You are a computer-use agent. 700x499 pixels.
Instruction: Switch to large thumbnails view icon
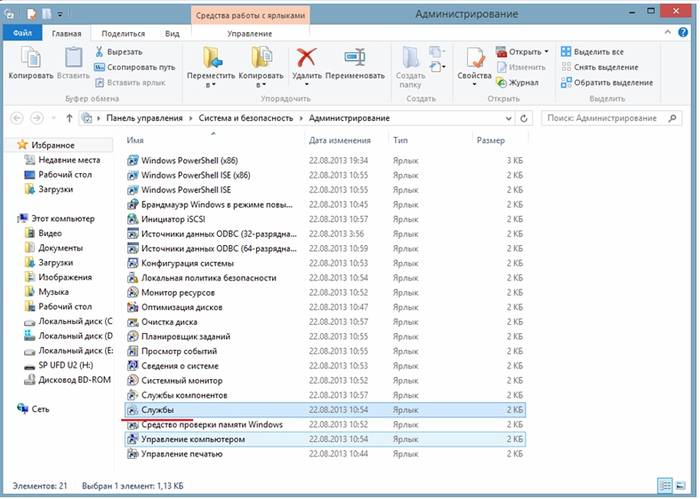(680, 485)
